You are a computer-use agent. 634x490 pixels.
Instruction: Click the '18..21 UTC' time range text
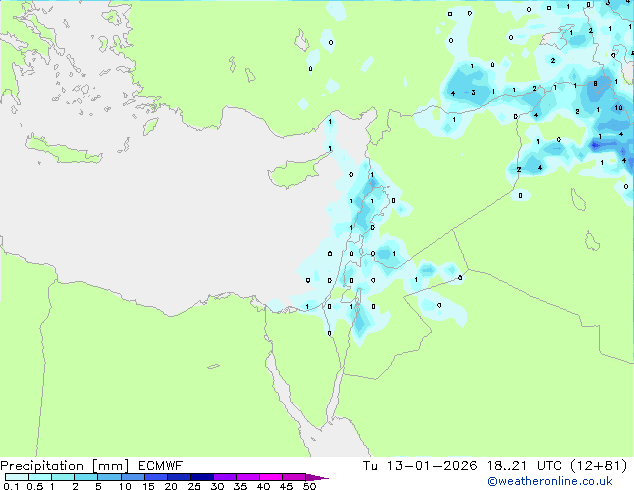(524, 466)
